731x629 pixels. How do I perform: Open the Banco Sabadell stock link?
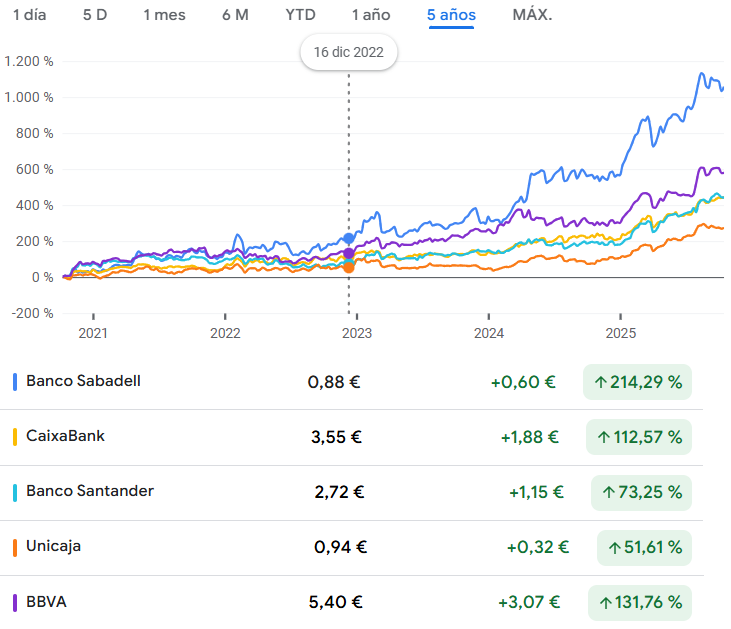(x=83, y=381)
